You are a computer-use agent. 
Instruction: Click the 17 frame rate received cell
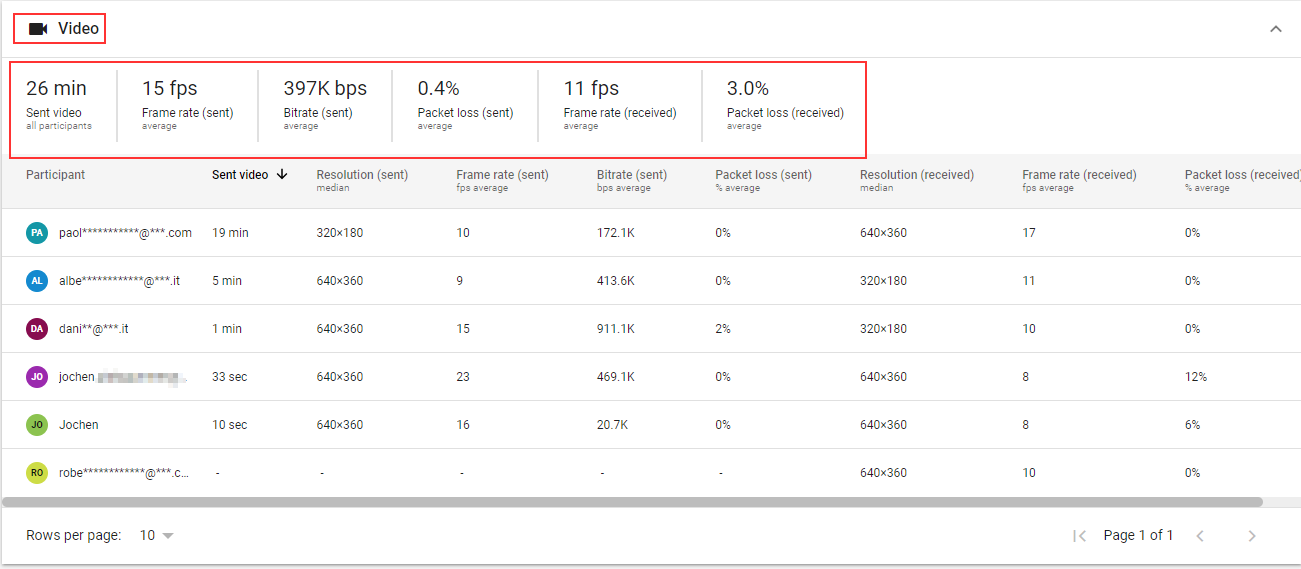tap(1029, 233)
